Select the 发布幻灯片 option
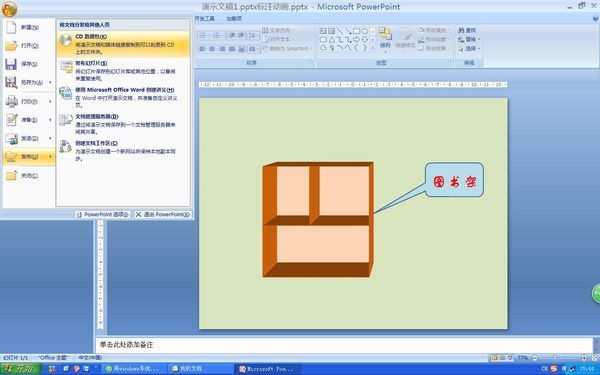 point(123,71)
